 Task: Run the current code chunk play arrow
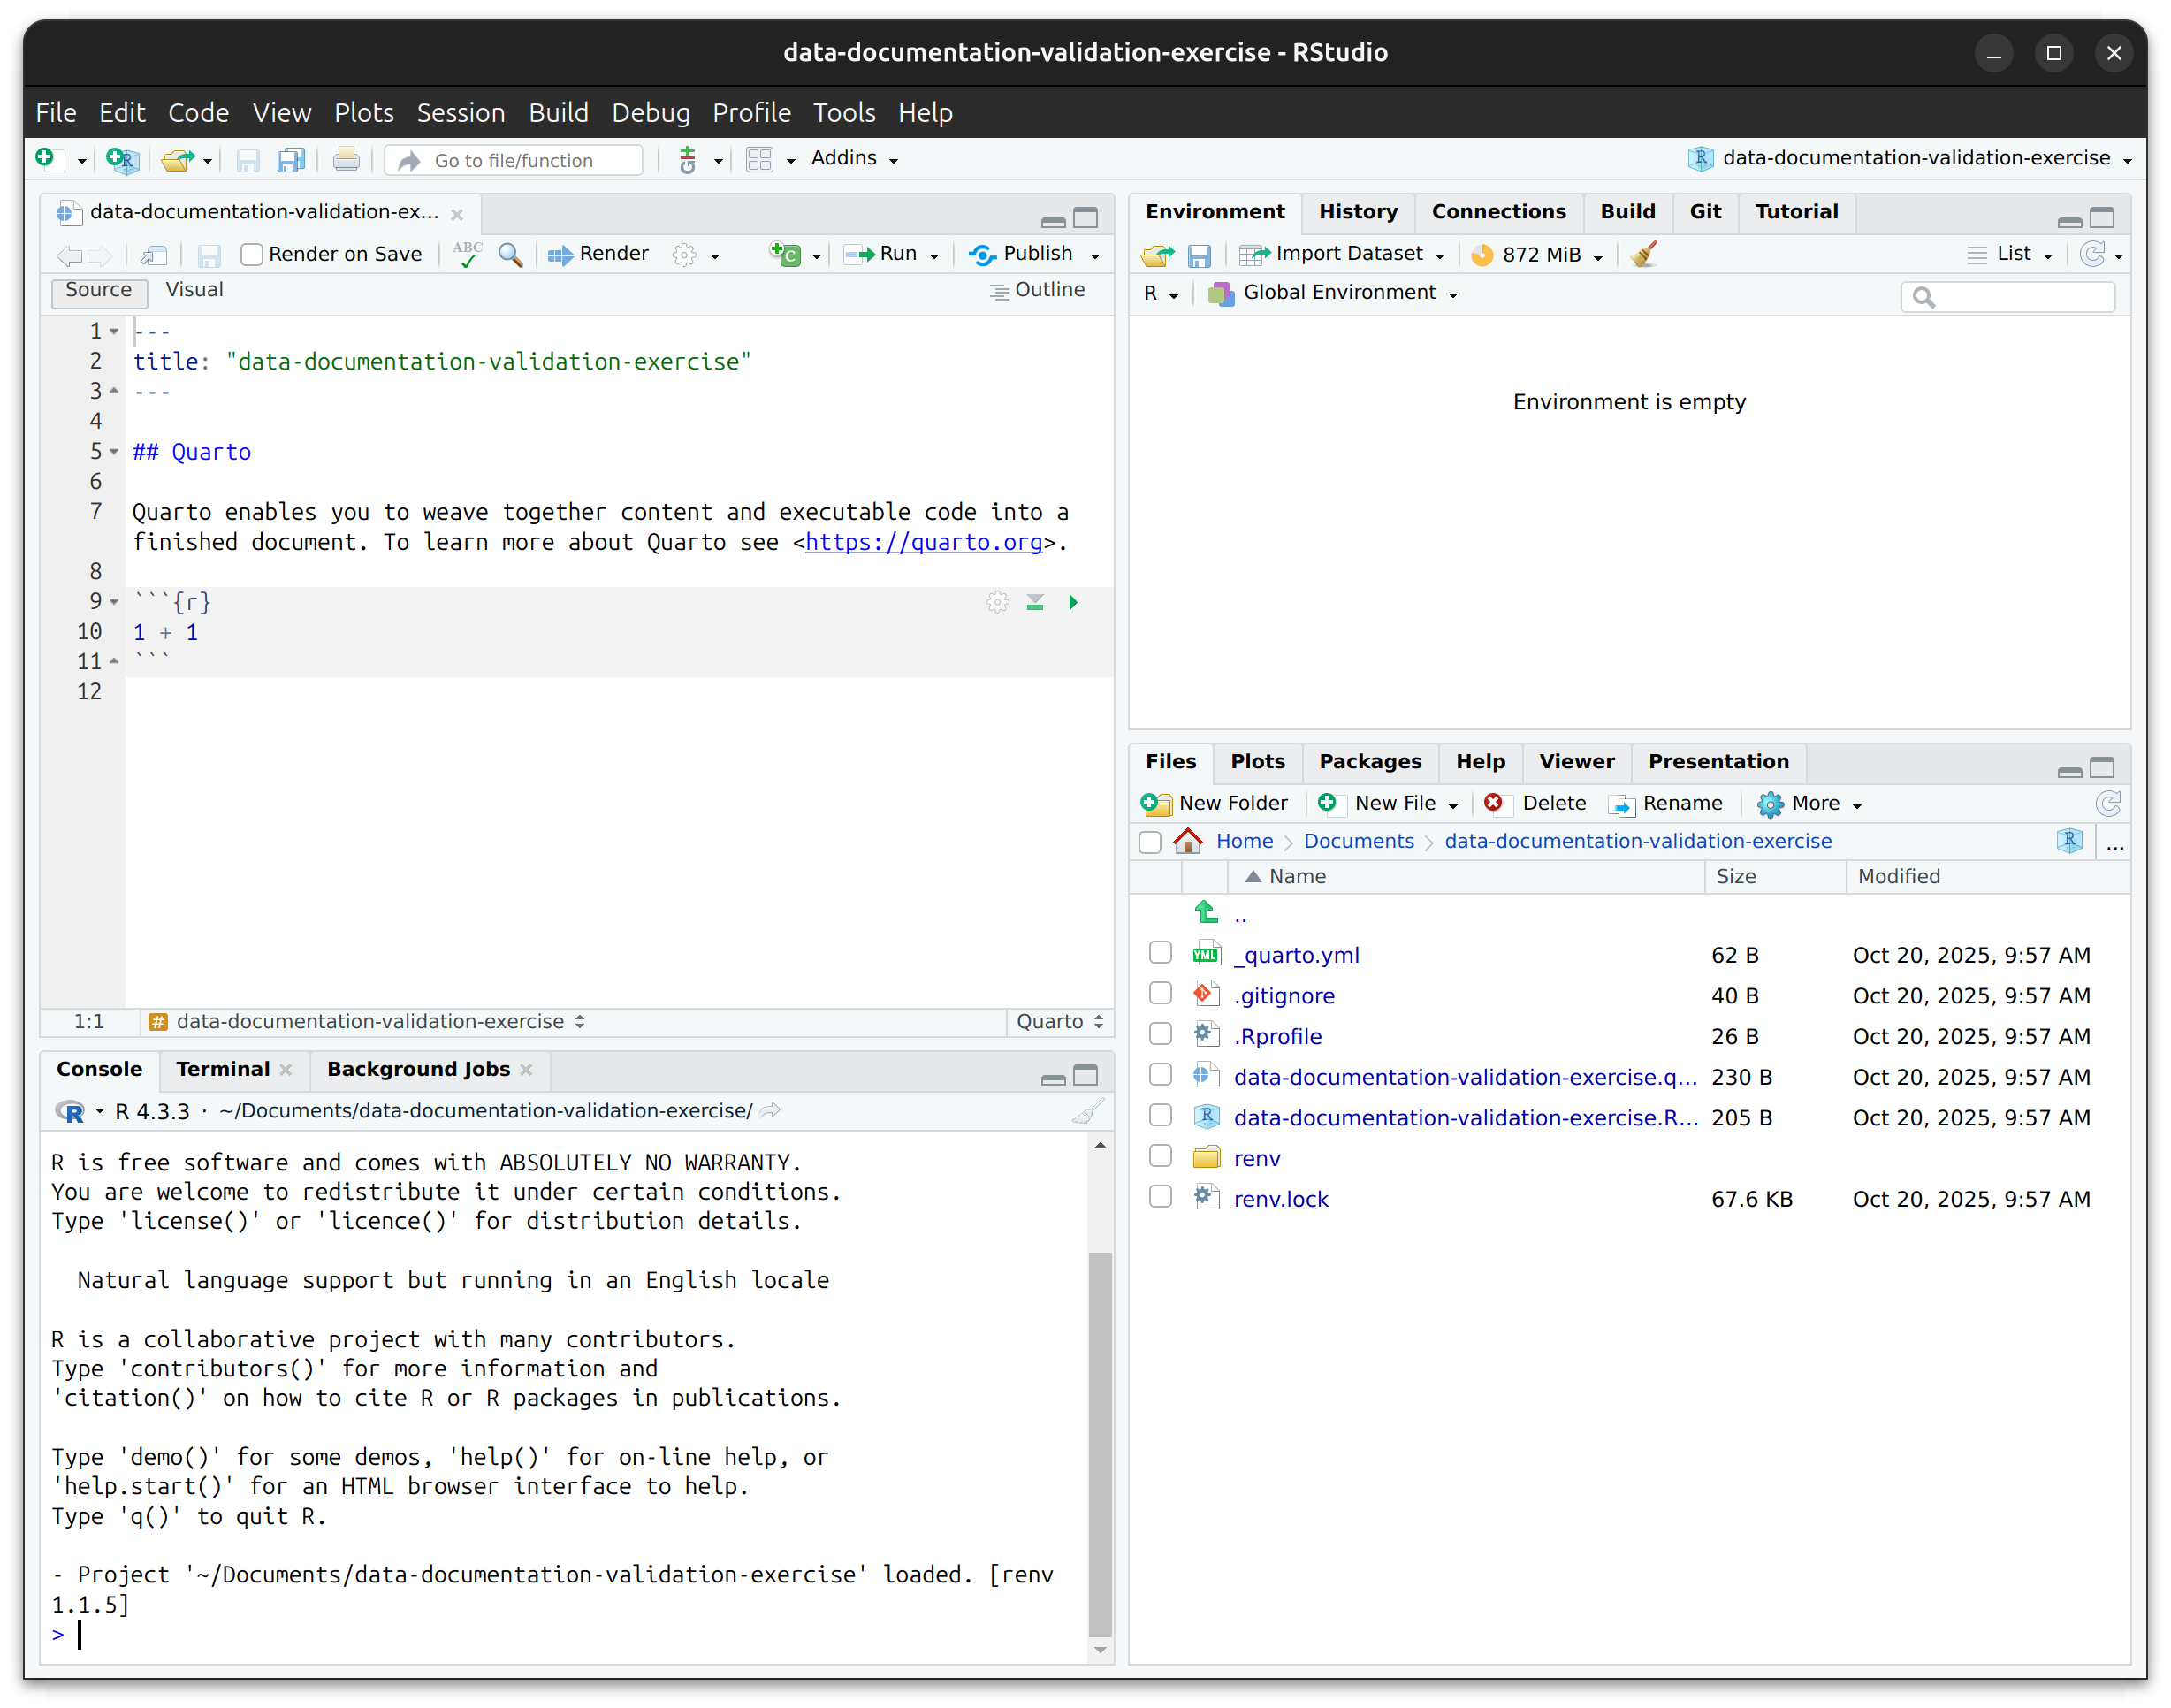[x=1073, y=602]
